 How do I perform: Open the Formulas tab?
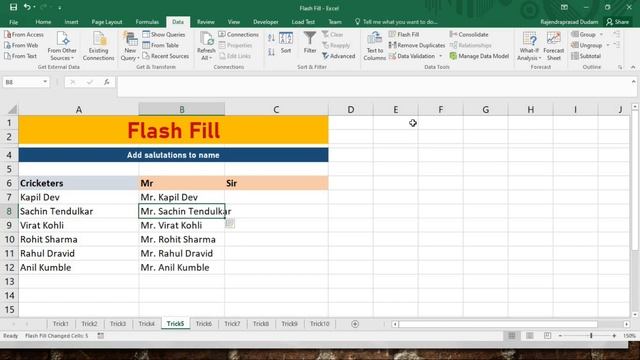tap(147, 22)
